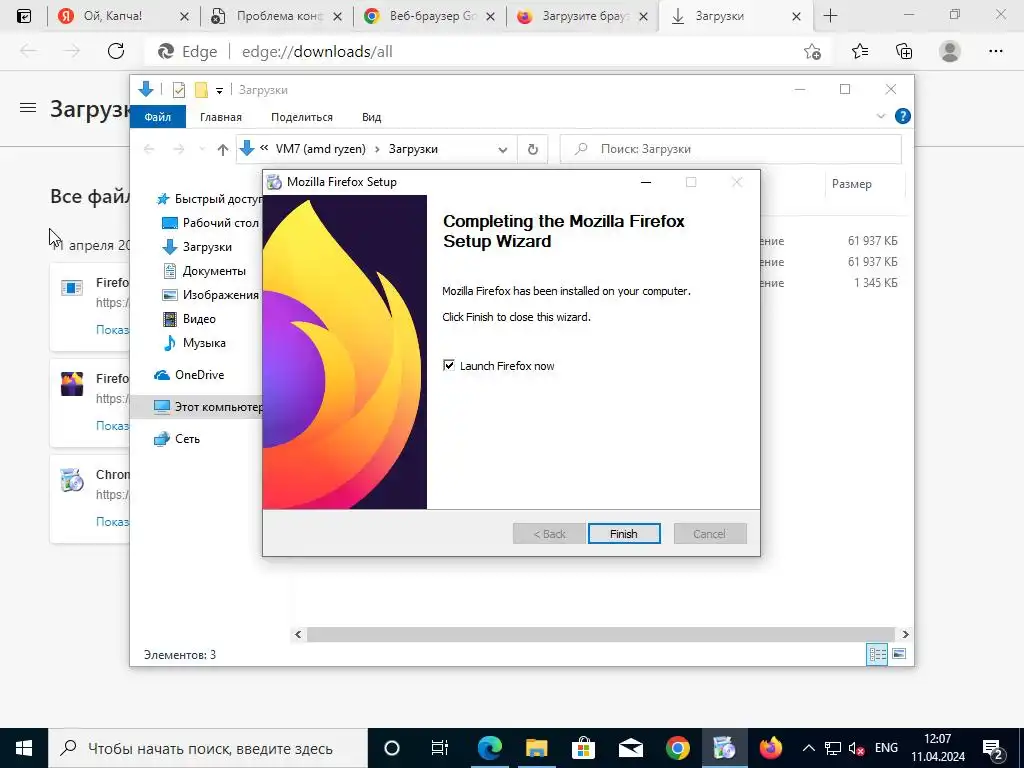1024x768 pixels.
Task: Uncheck Launch Firefox now checkbox
Action: point(449,365)
